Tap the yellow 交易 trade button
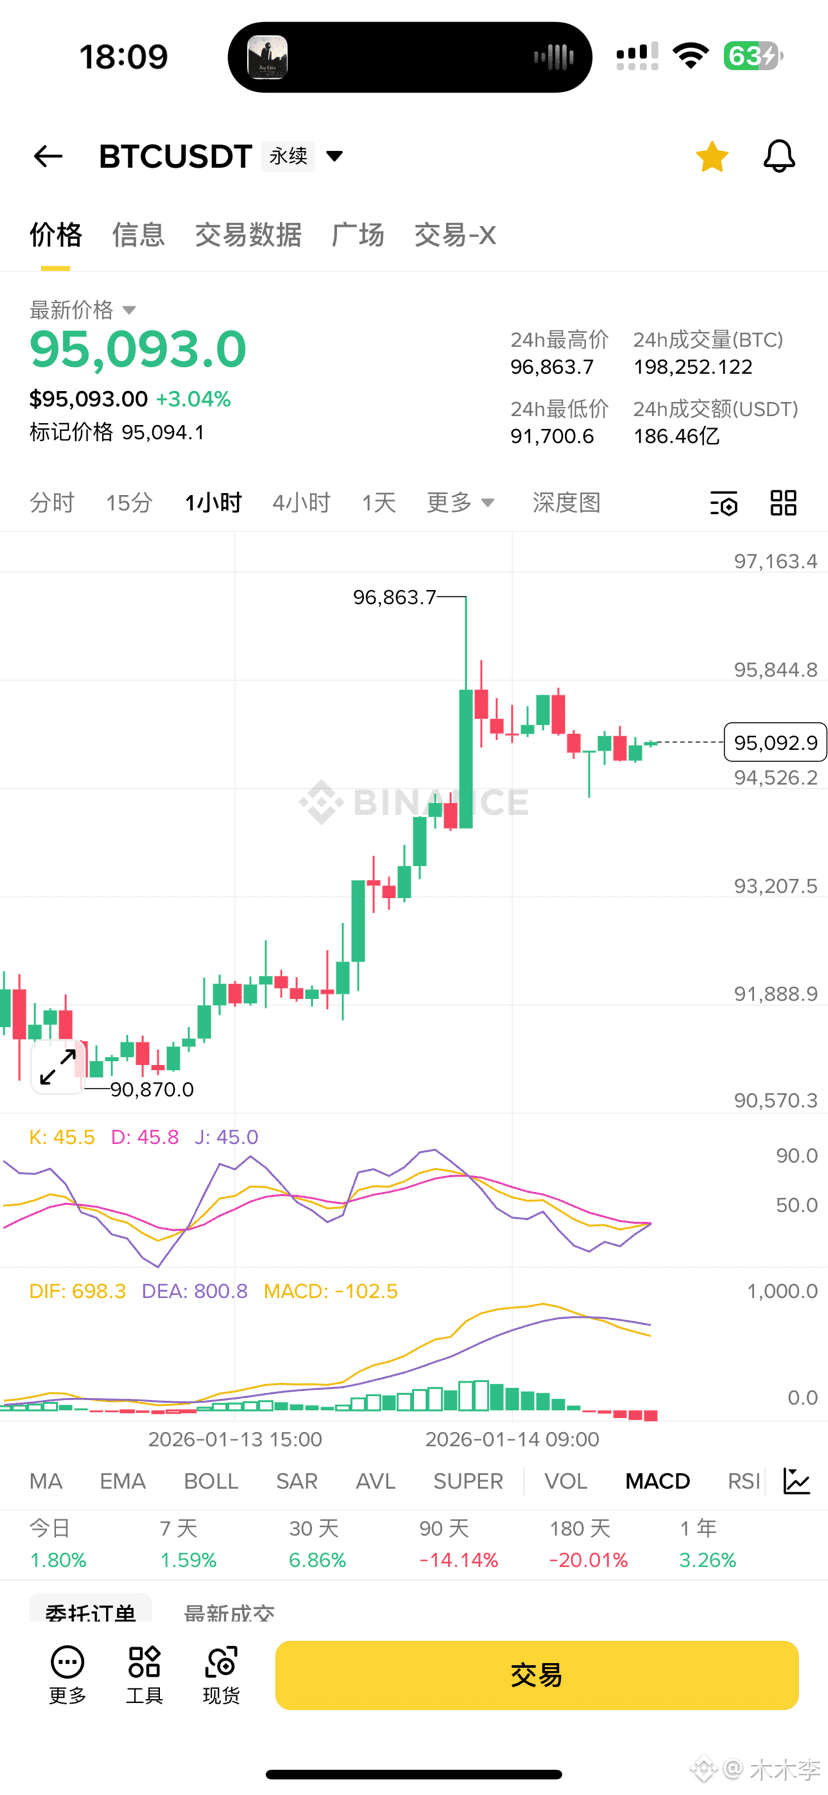This screenshot has height=1795, width=828. coord(537,1675)
